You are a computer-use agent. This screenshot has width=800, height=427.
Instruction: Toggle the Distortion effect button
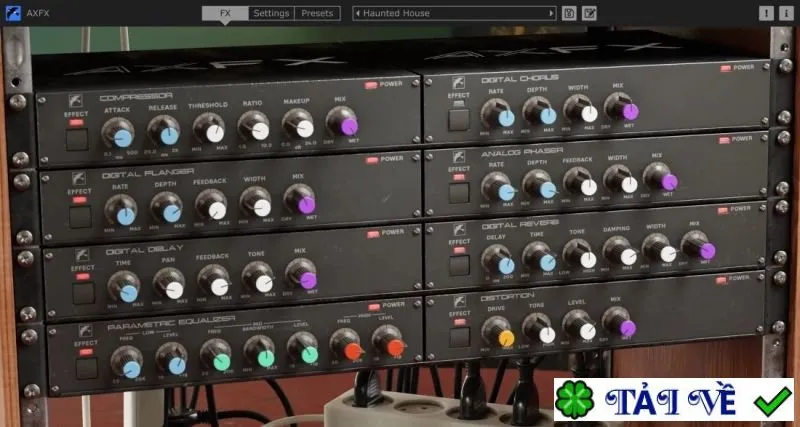point(460,337)
